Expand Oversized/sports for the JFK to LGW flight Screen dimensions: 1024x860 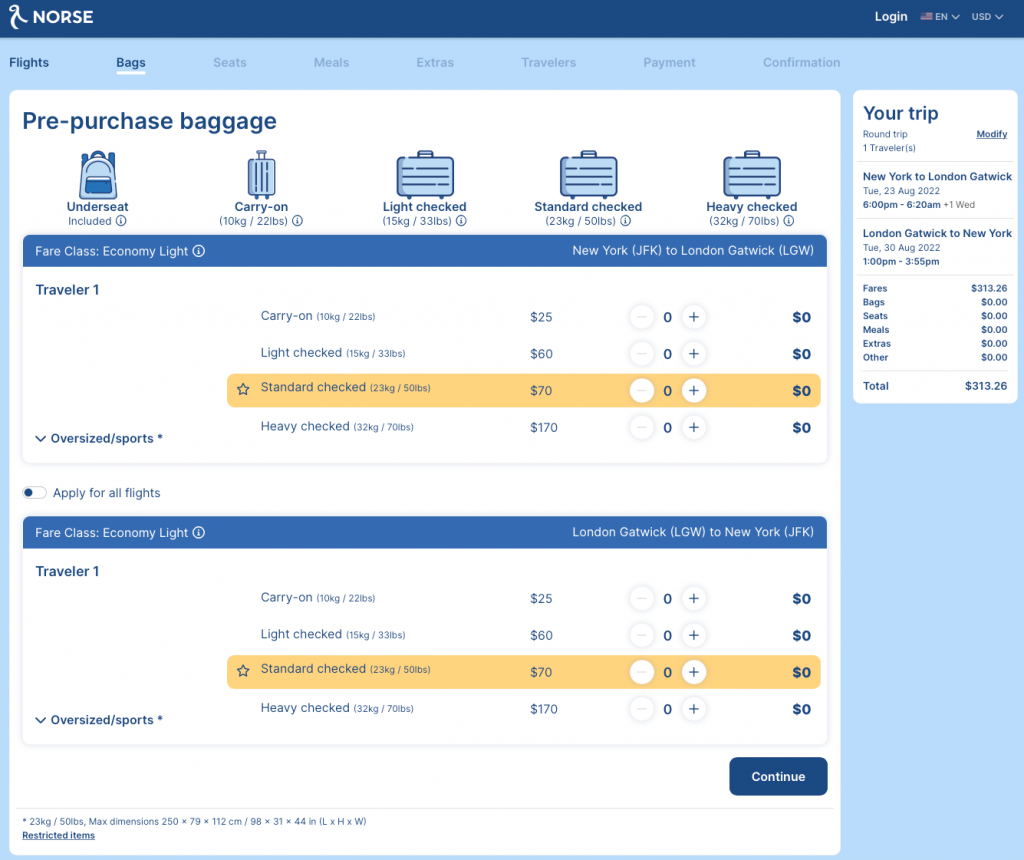98,438
